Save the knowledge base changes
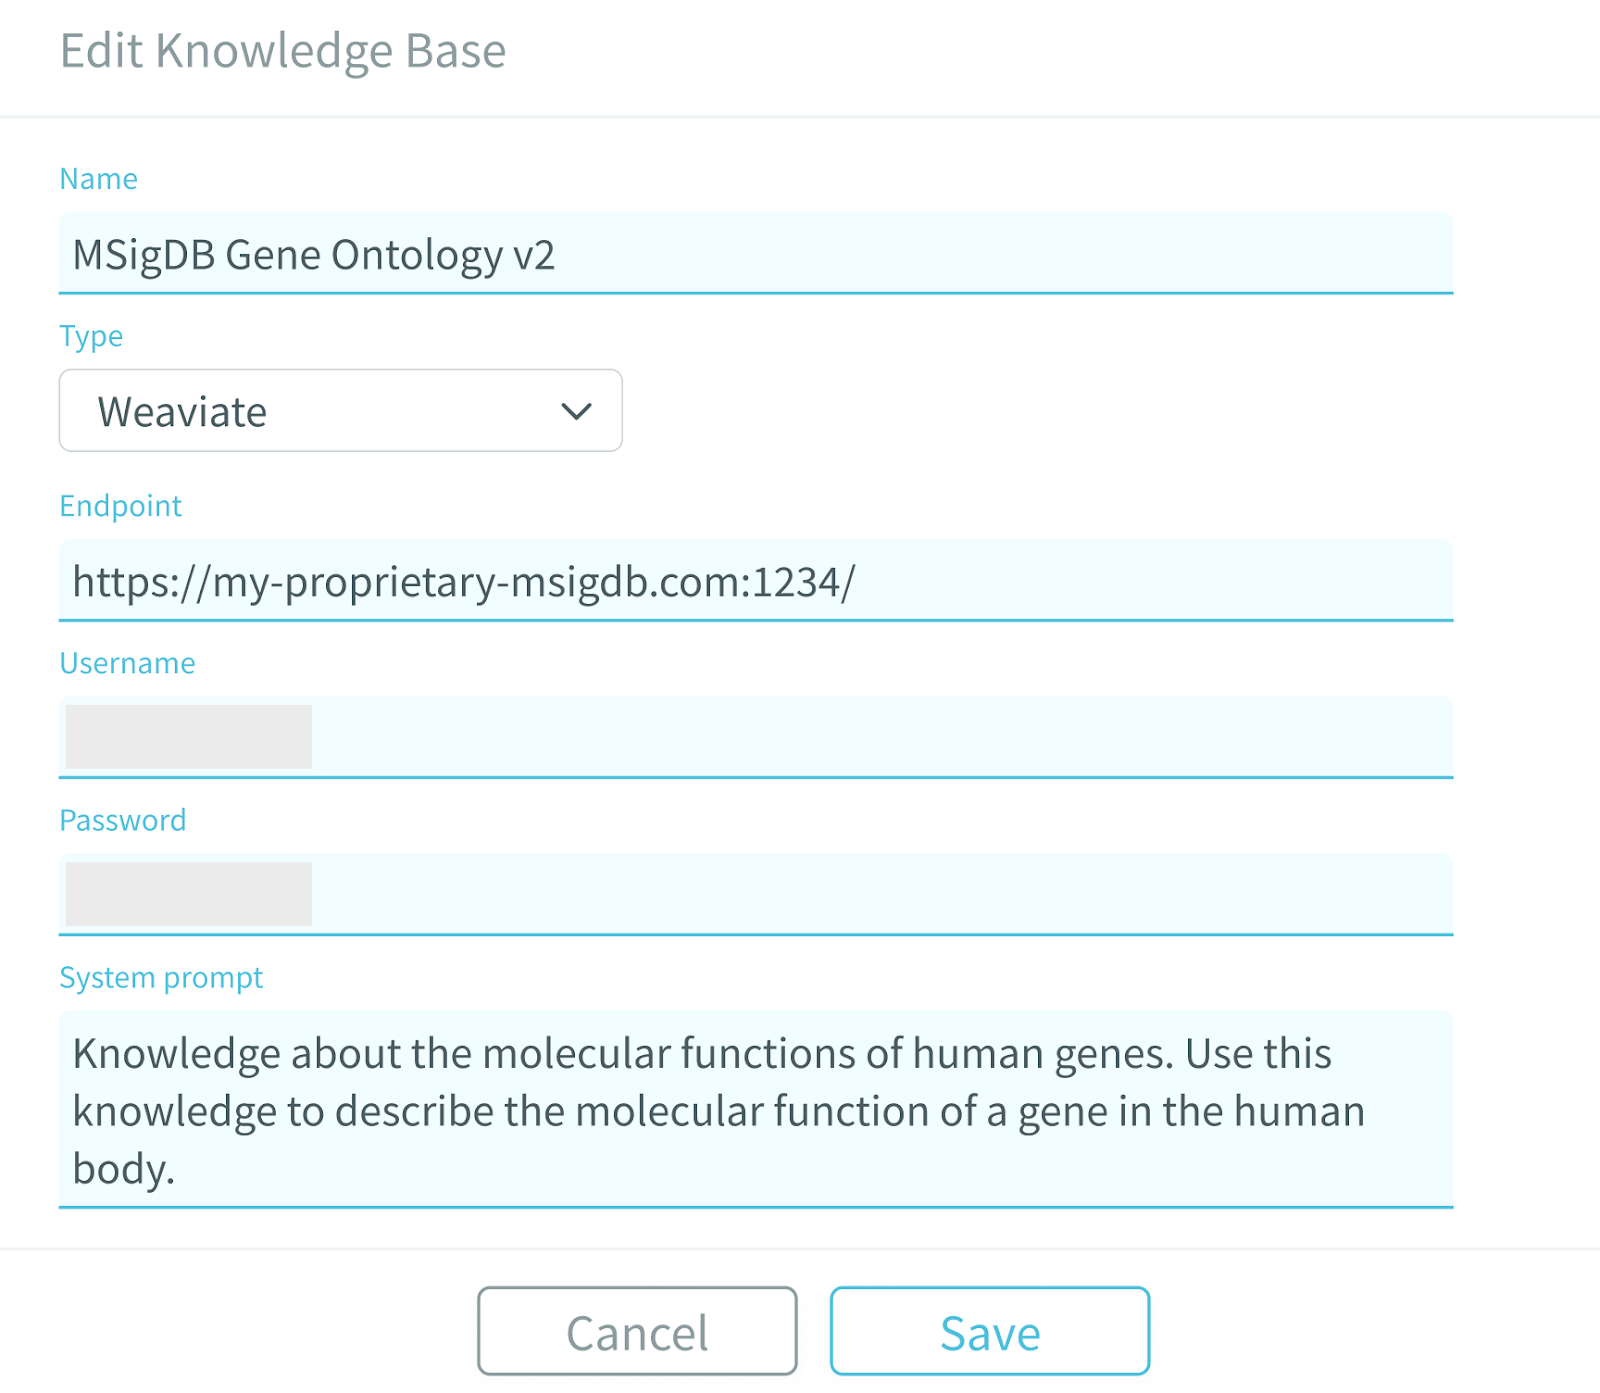This screenshot has width=1600, height=1393. (x=989, y=1331)
